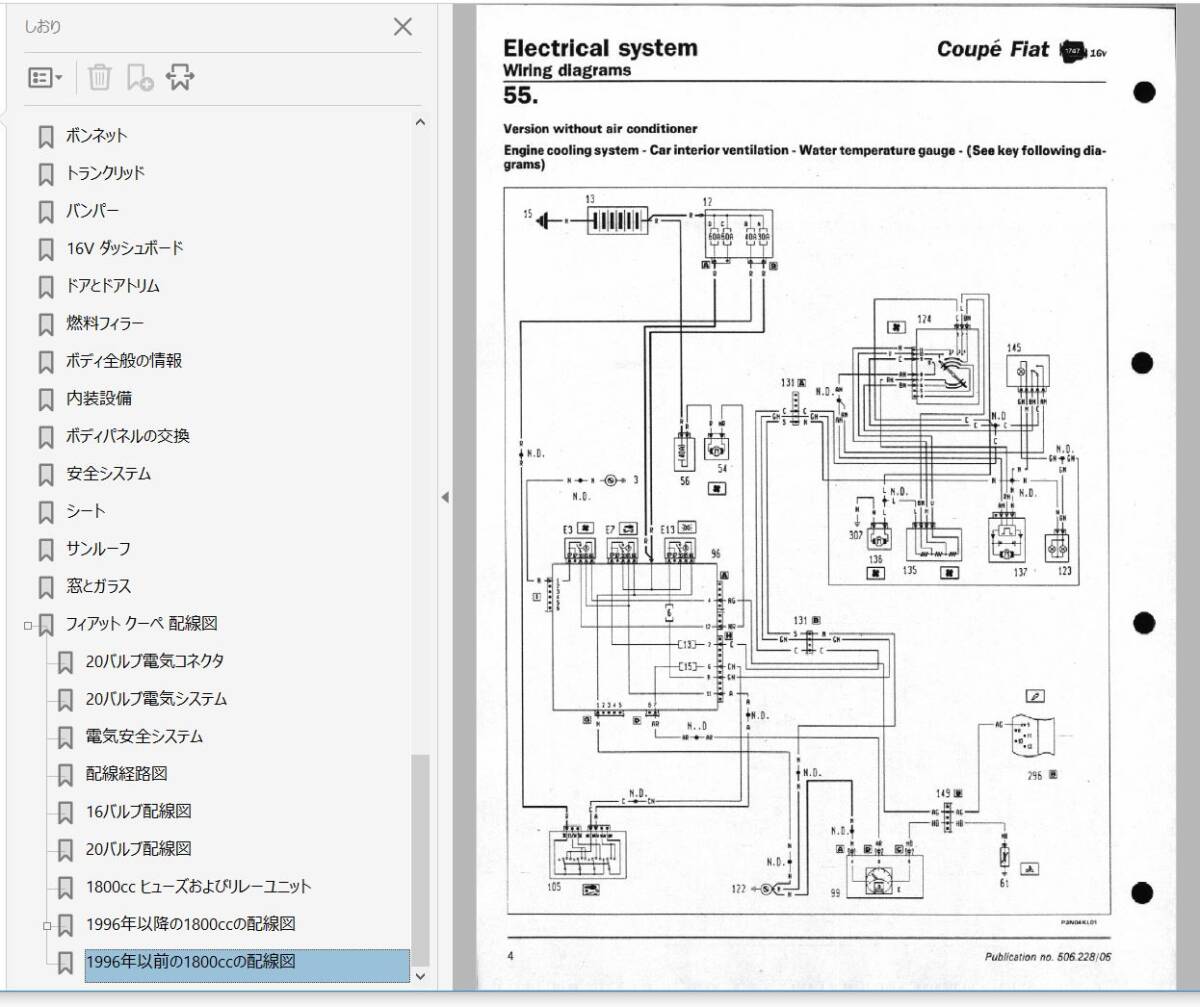Click the add new bookmark icon
Image resolution: width=1200 pixels, height=1007 pixels.
139,78
